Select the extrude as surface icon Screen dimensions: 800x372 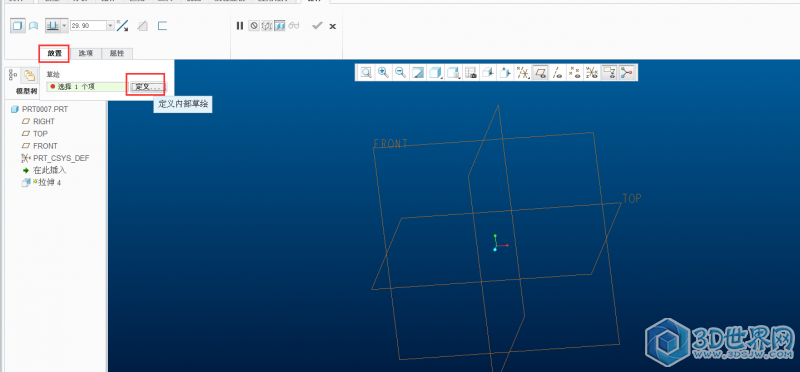(x=33, y=26)
